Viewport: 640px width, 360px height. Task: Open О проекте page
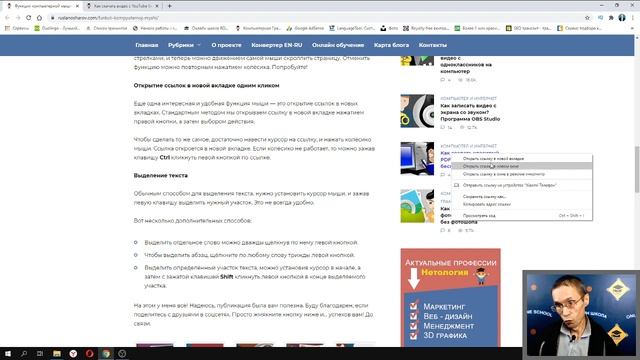pyautogui.click(x=227, y=45)
